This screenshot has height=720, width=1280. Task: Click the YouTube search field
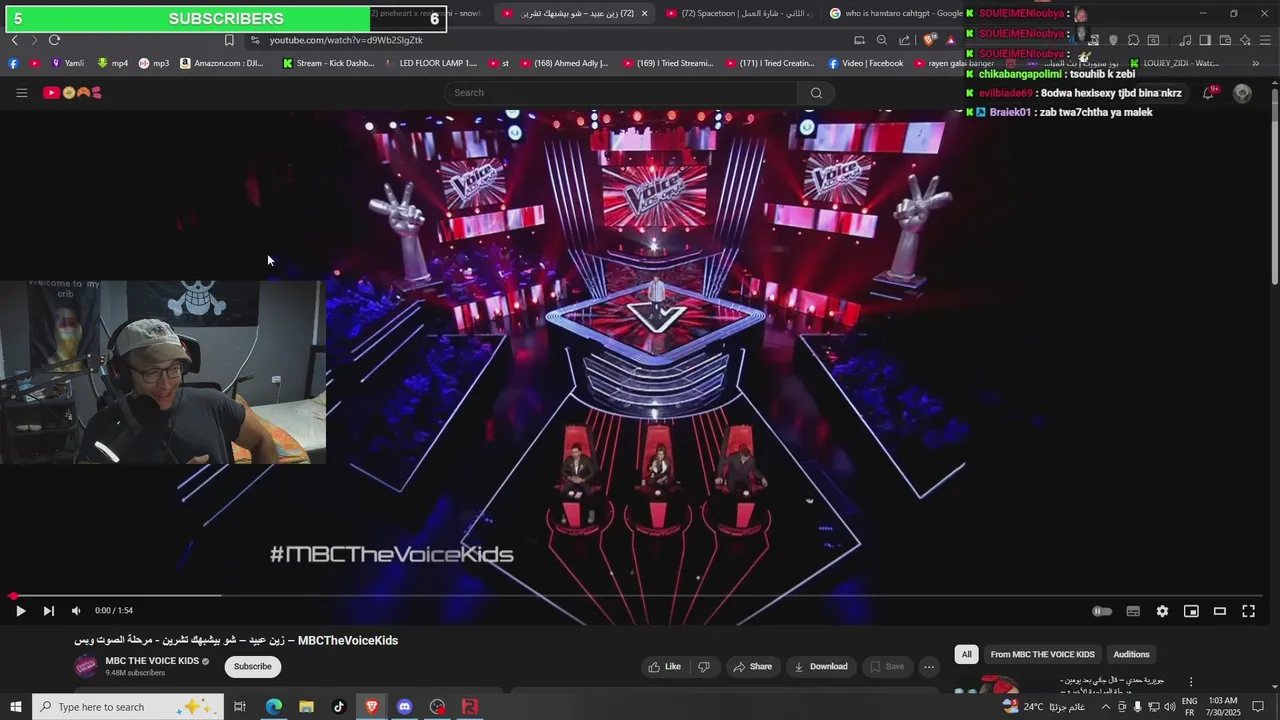(x=620, y=93)
